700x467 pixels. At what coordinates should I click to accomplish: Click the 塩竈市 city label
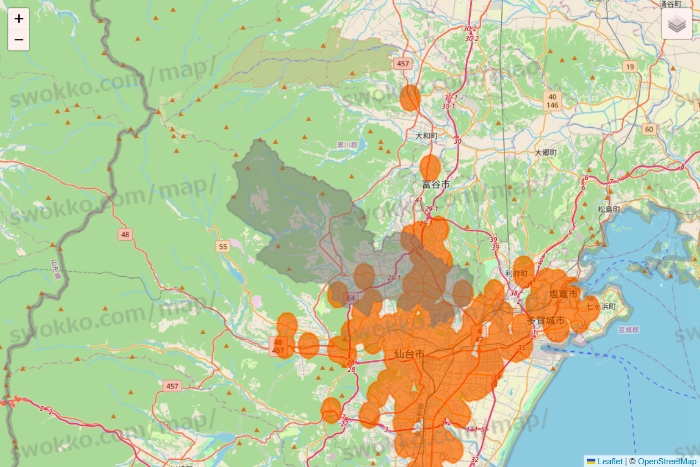563,293
